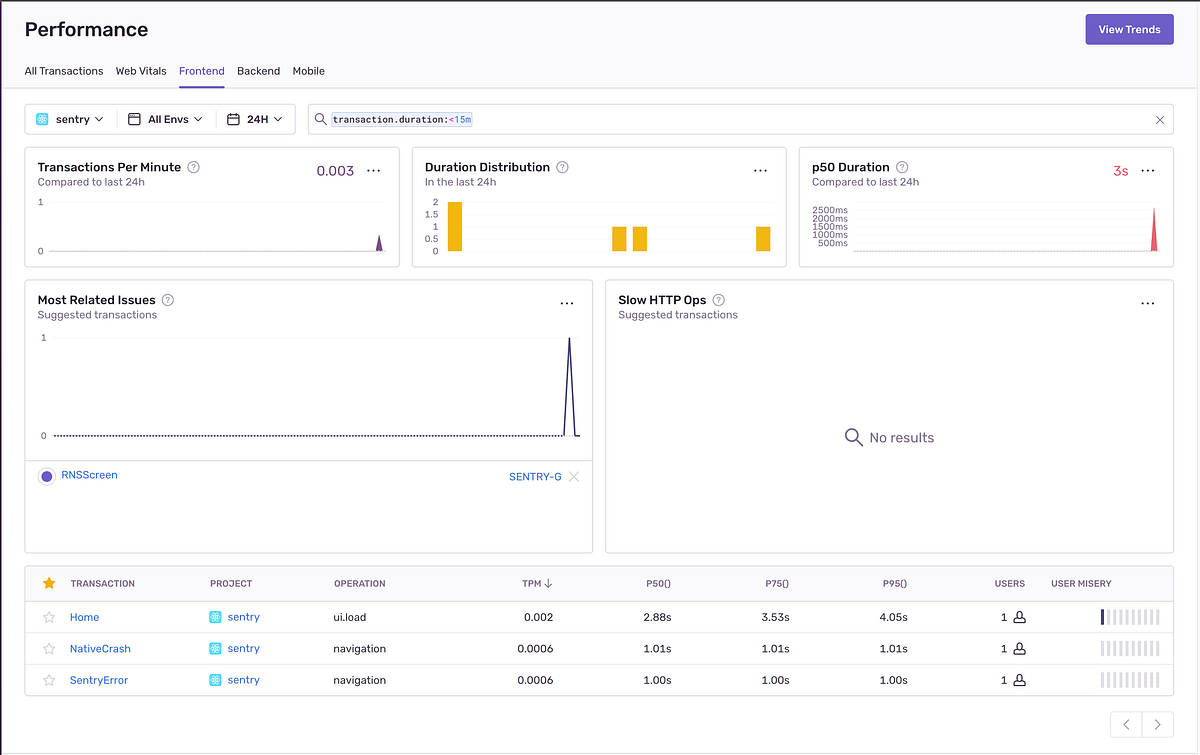Image resolution: width=1200 pixels, height=755 pixels.
Task: Show help for Duration Distribution
Action: coord(563,167)
